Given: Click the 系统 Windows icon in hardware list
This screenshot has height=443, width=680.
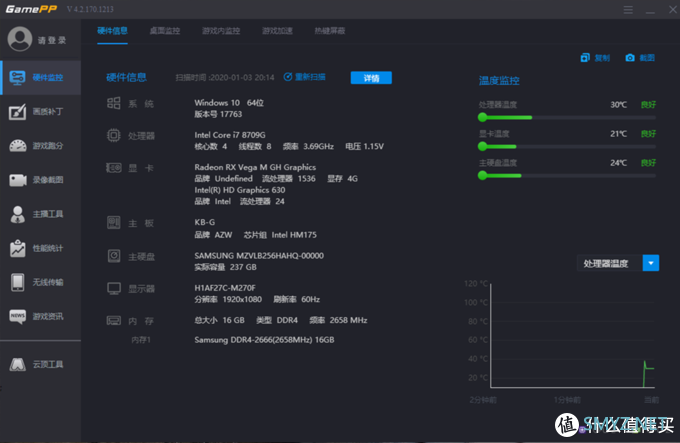Looking at the screenshot, I should (x=114, y=103).
